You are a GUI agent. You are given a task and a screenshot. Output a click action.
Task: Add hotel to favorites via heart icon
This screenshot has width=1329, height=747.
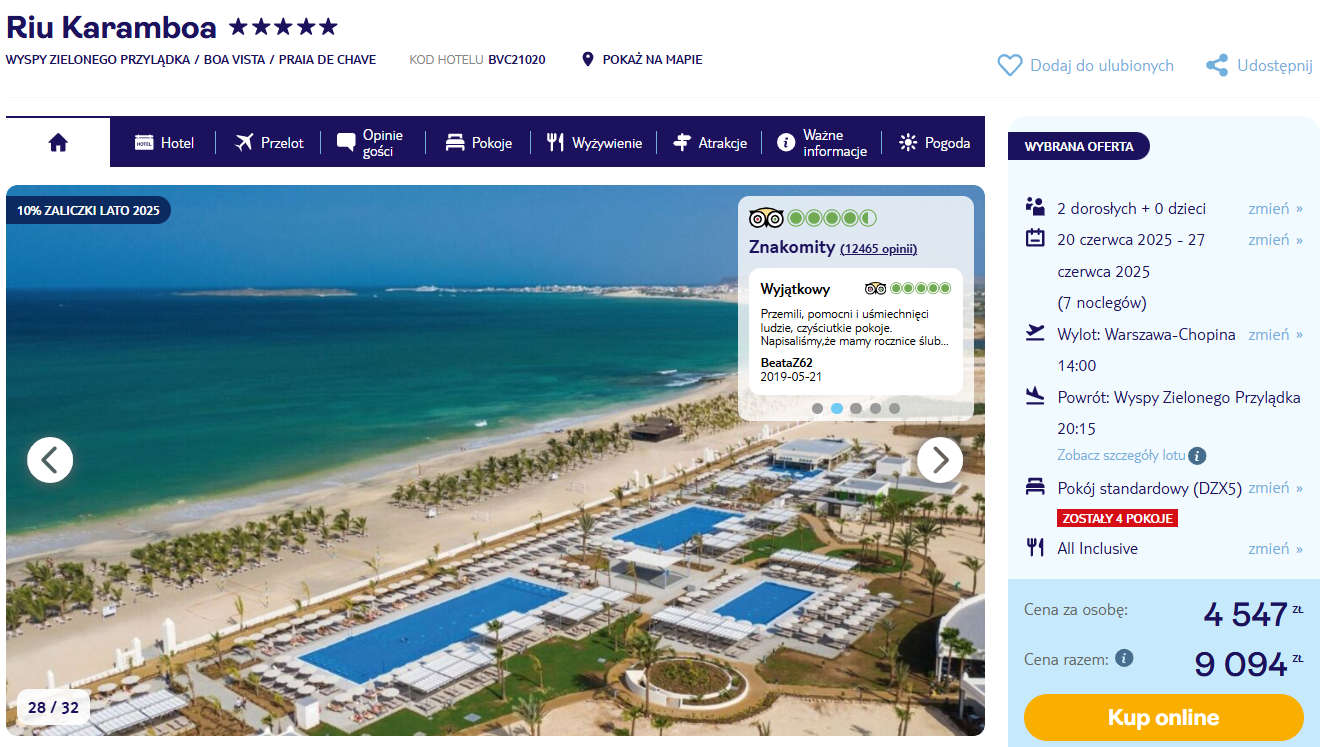pos(1009,65)
